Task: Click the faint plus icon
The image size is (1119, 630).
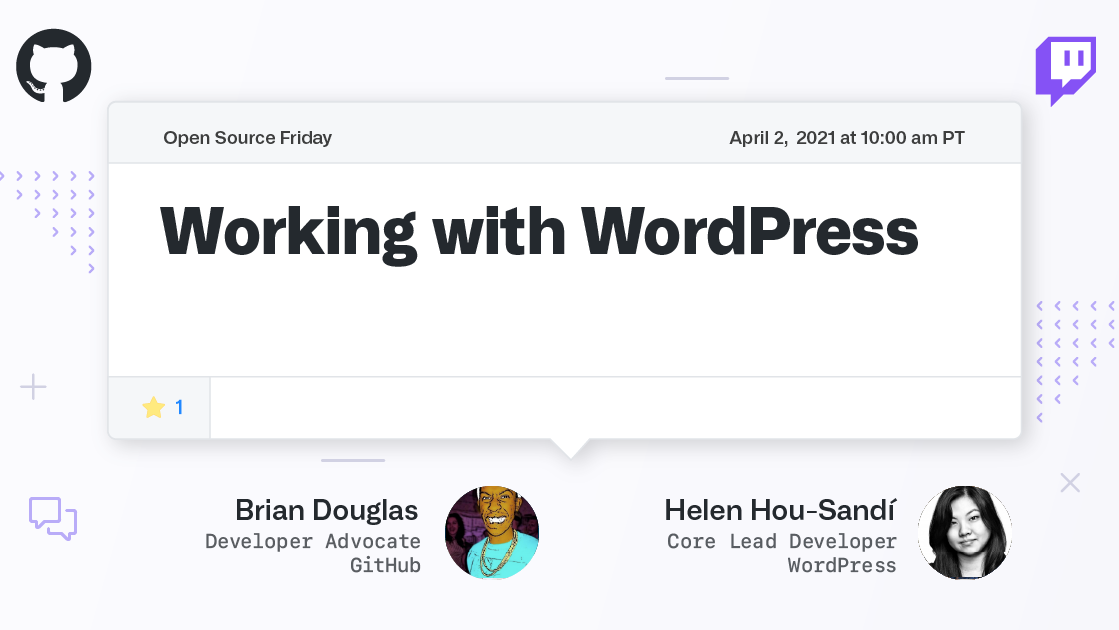Action: coord(34,387)
